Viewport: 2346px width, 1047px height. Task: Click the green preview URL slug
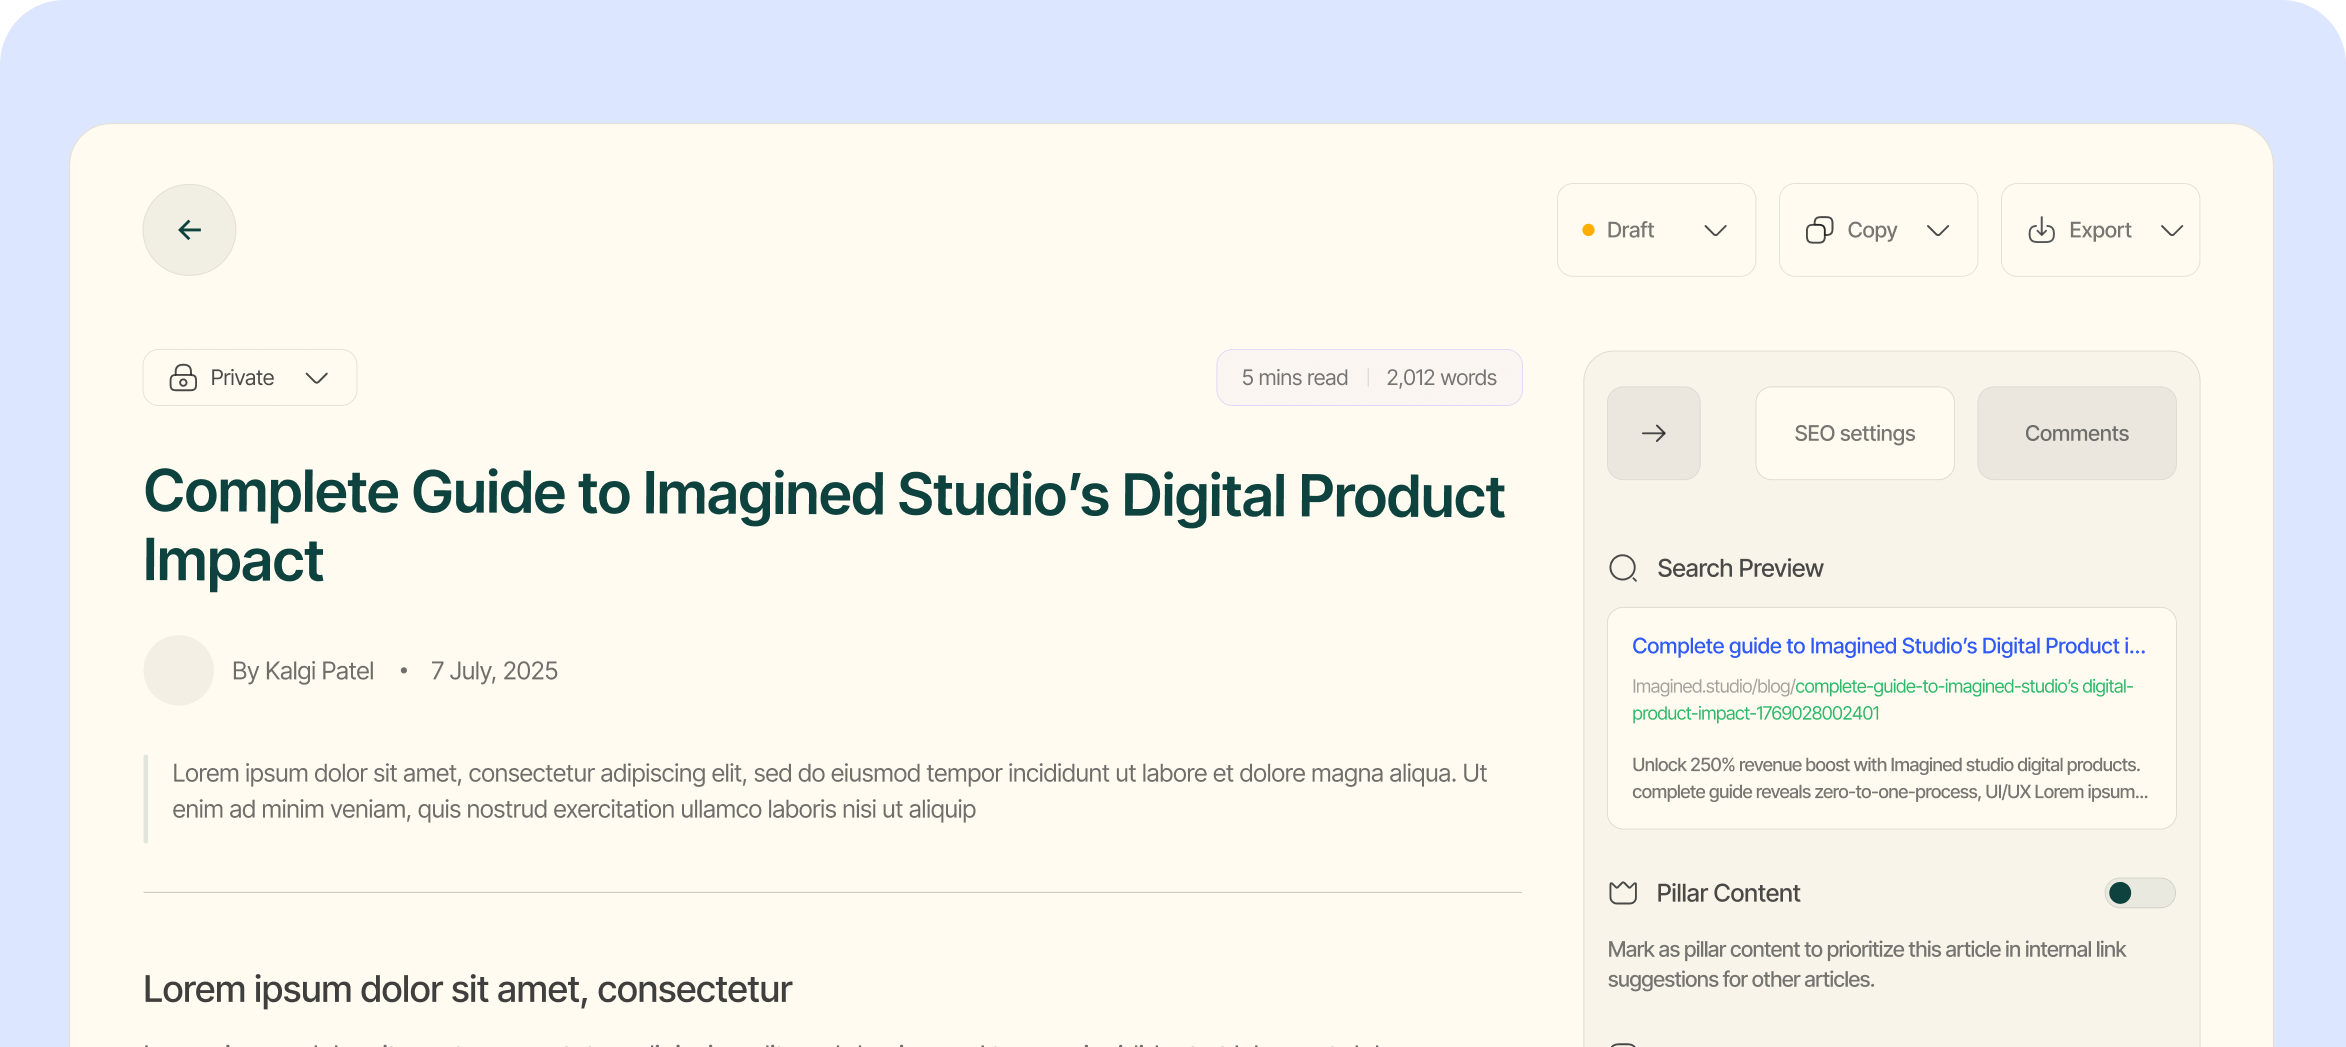(x=1963, y=687)
